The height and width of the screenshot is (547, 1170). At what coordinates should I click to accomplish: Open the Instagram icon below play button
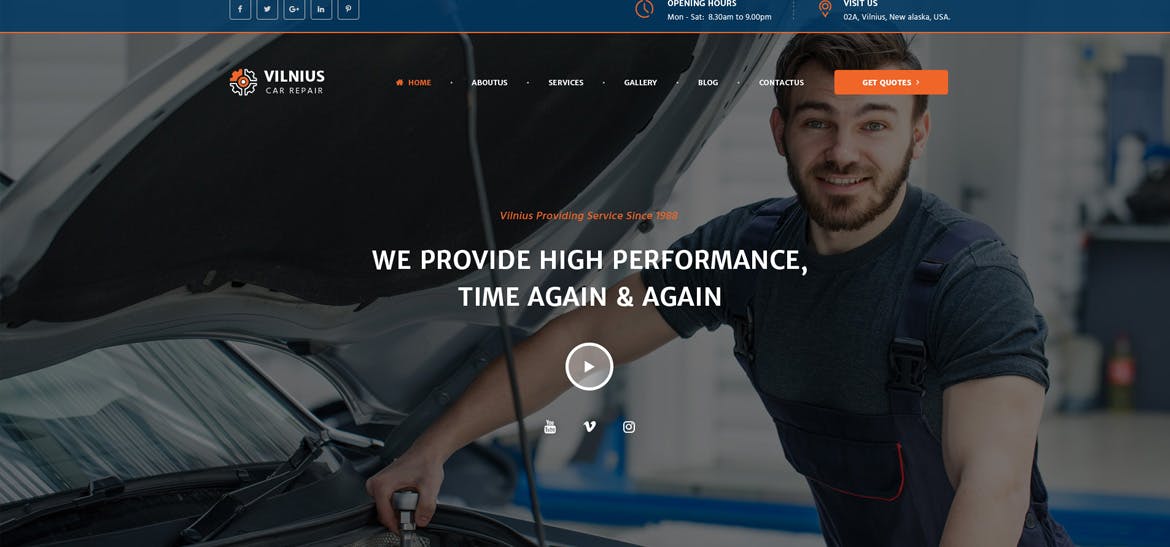pos(629,427)
